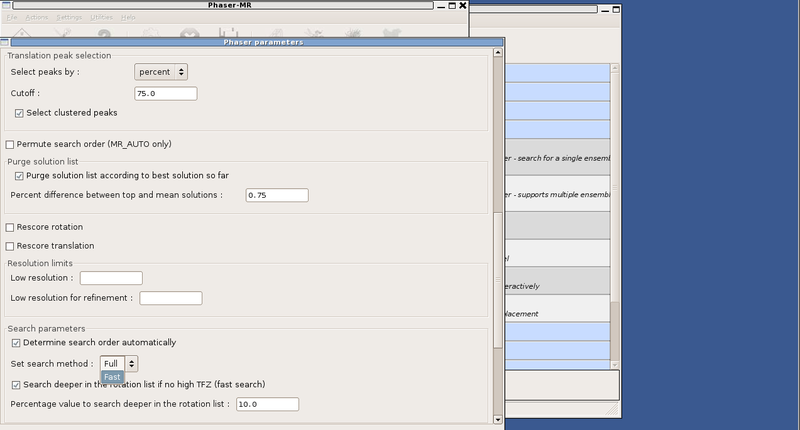Viewport: 800px width, 430px height.
Task: Enable the Rescore rotation checkbox
Action: coord(10,227)
